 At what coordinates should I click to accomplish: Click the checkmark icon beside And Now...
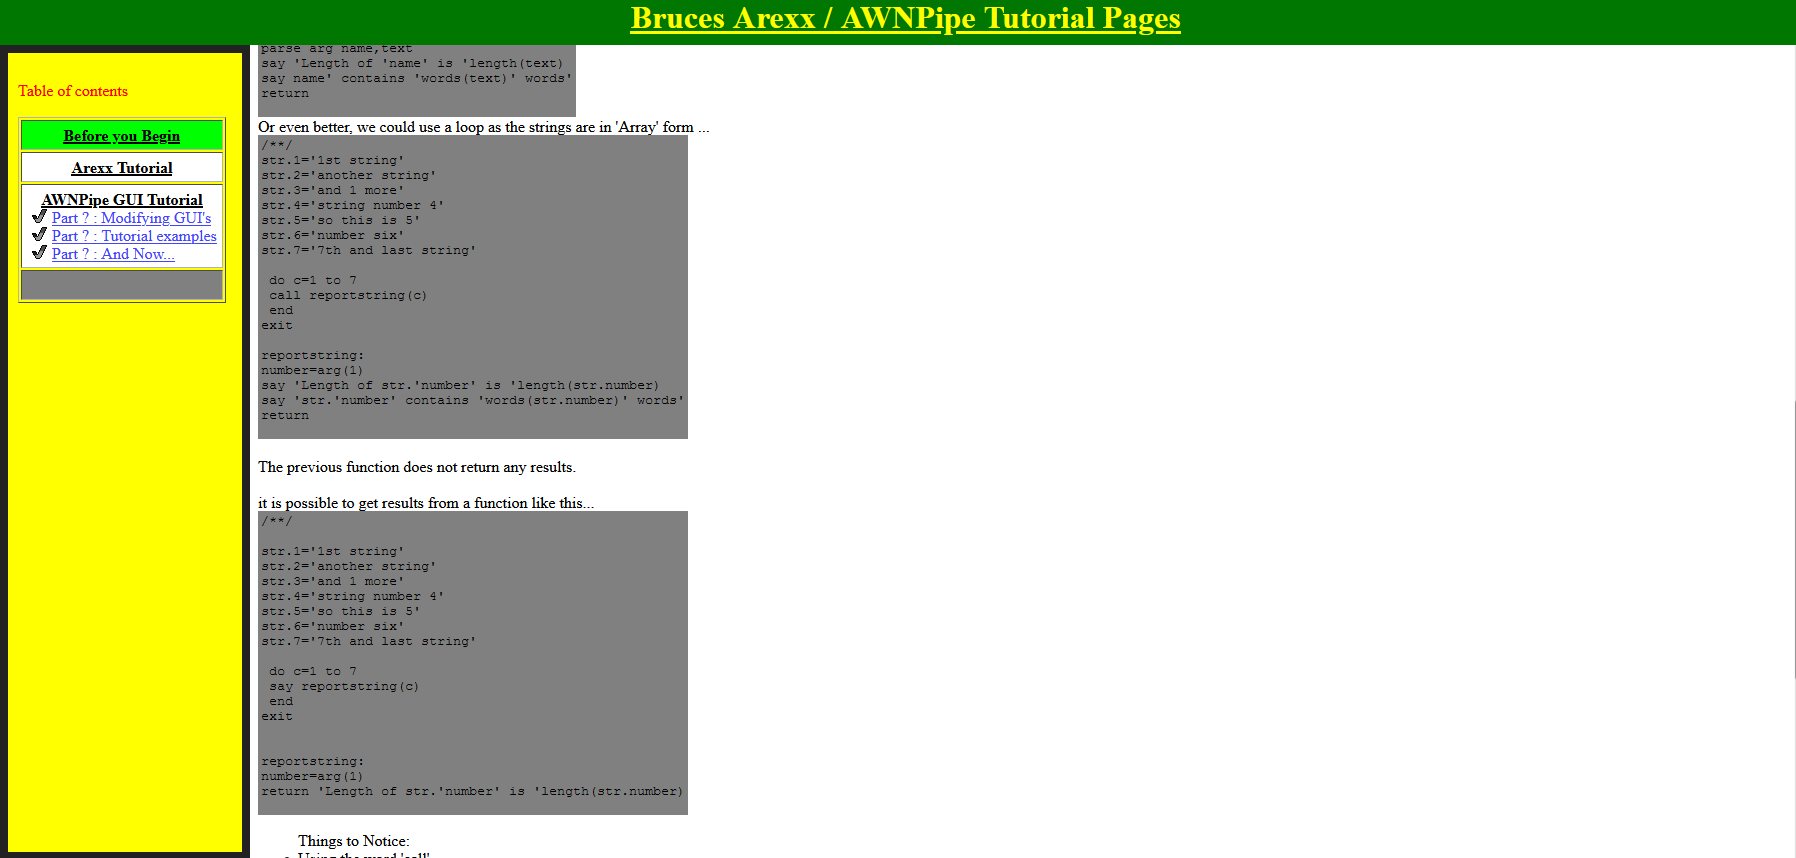tap(39, 252)
